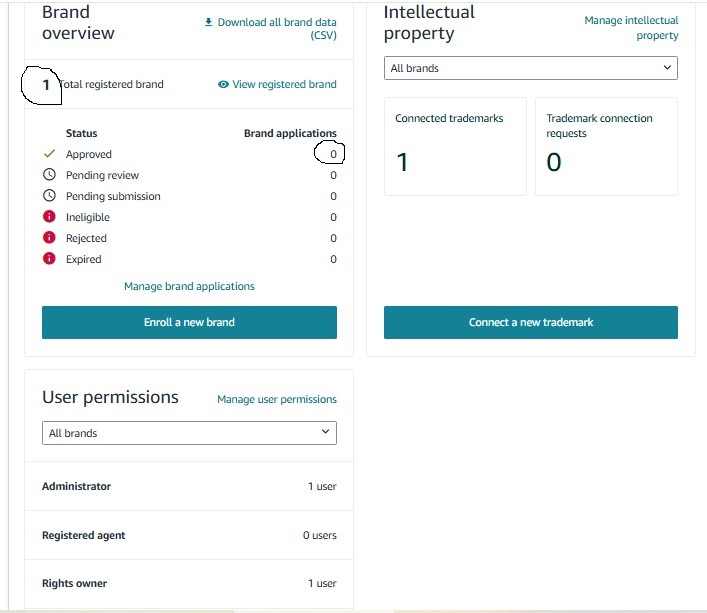The image size is (707, 613).
Task: Click the red Rejected info icon
Action: pos(49,238)
